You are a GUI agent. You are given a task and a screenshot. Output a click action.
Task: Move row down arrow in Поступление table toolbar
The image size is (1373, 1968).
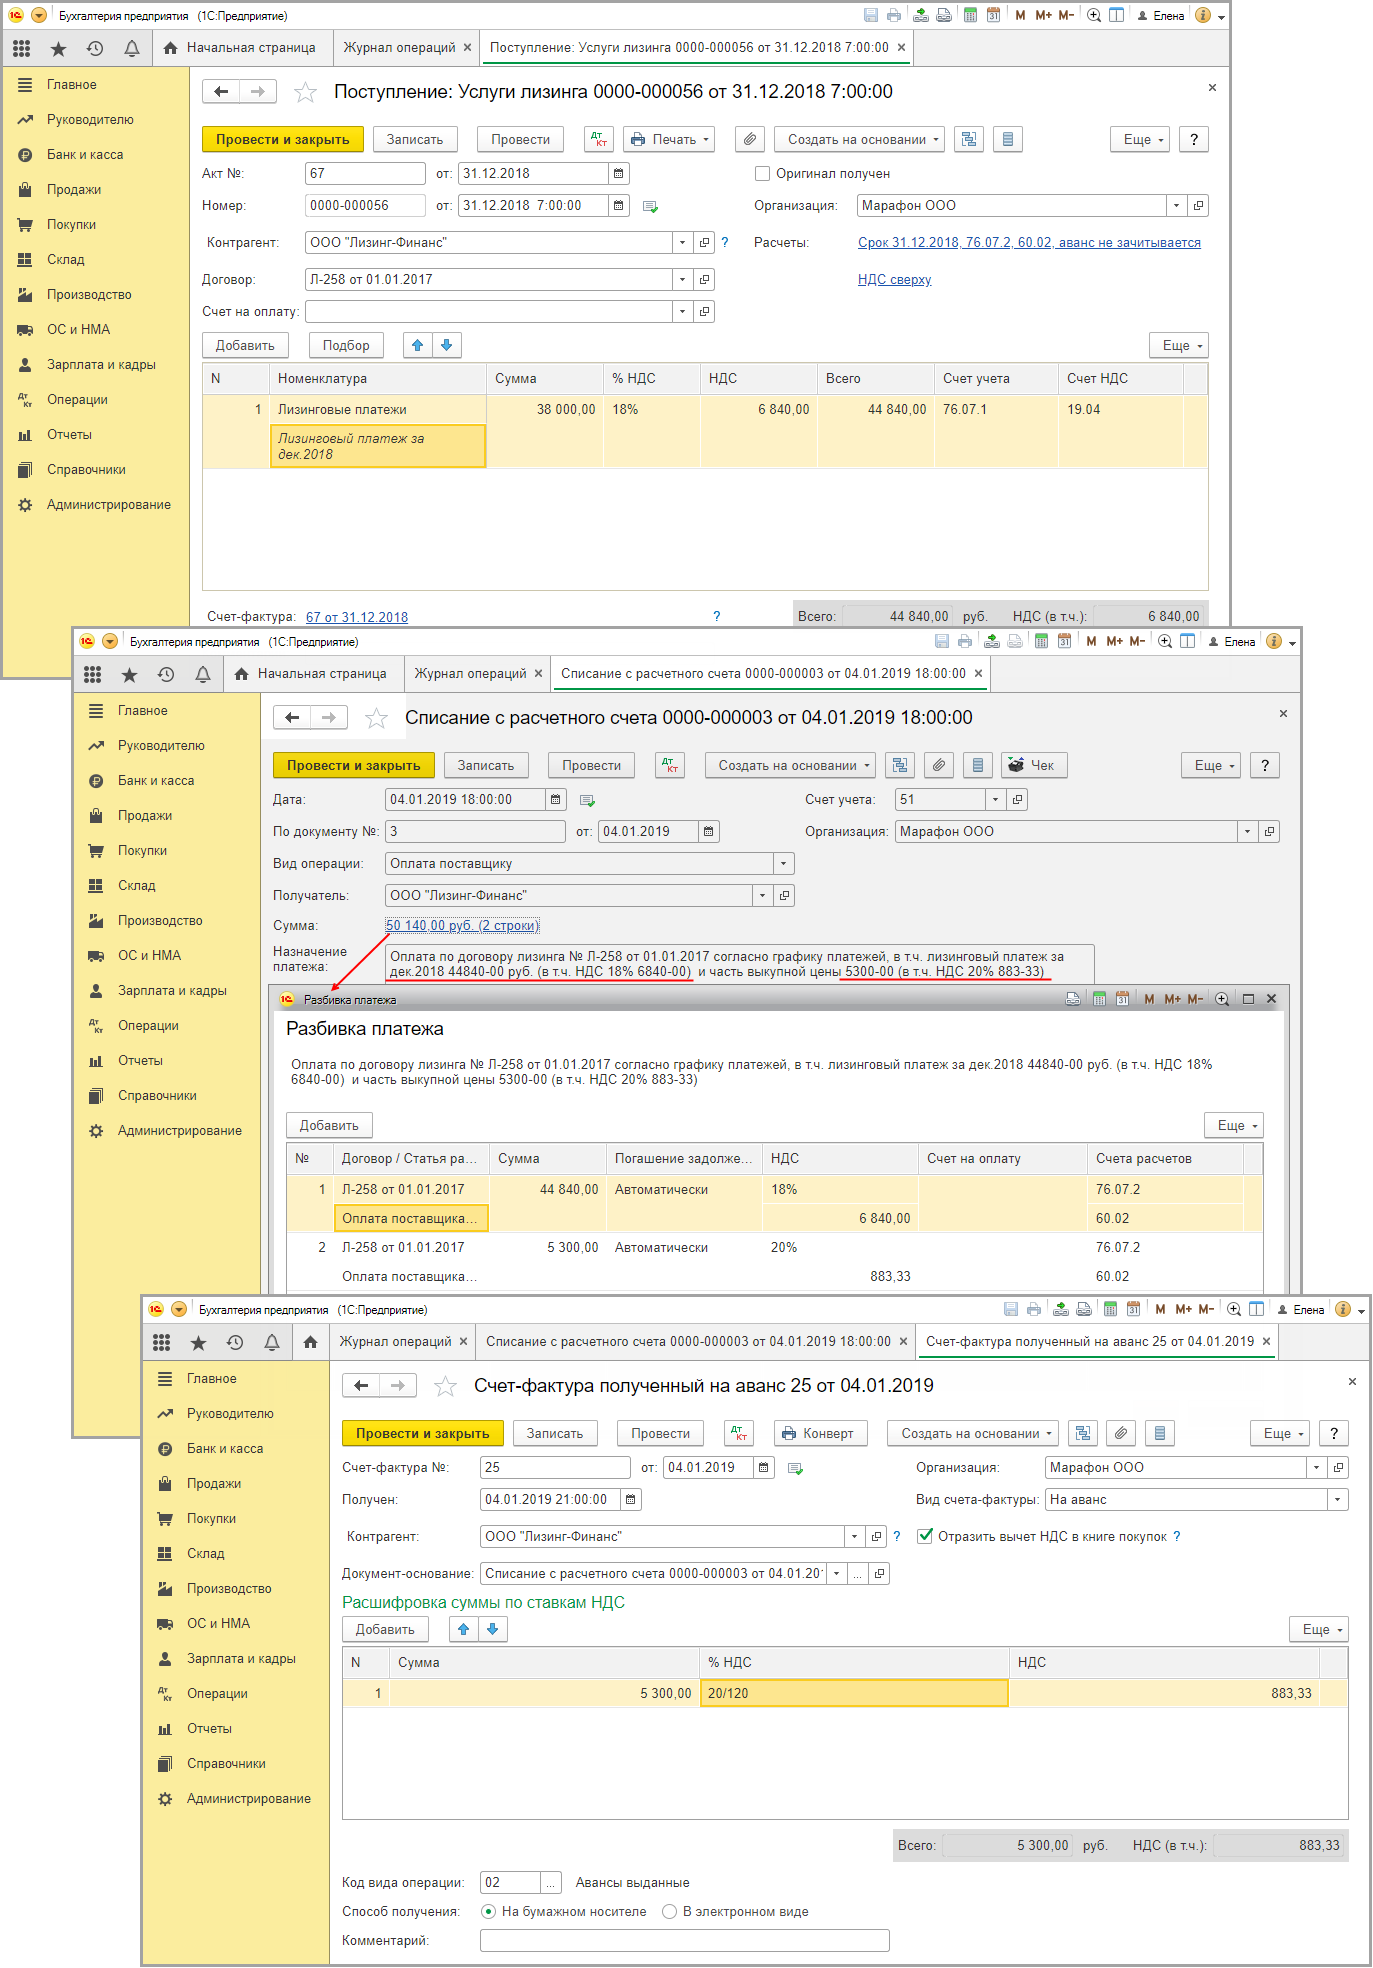446,345
